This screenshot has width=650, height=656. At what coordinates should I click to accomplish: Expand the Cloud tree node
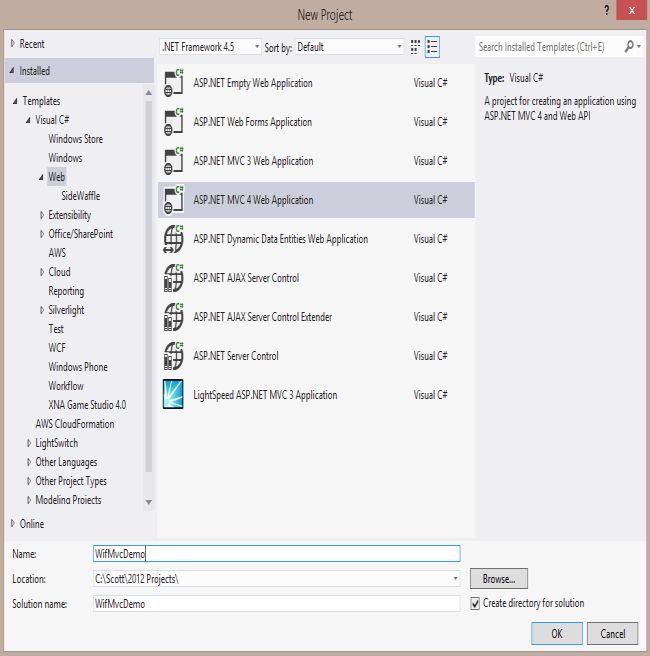tap(41, 272)
